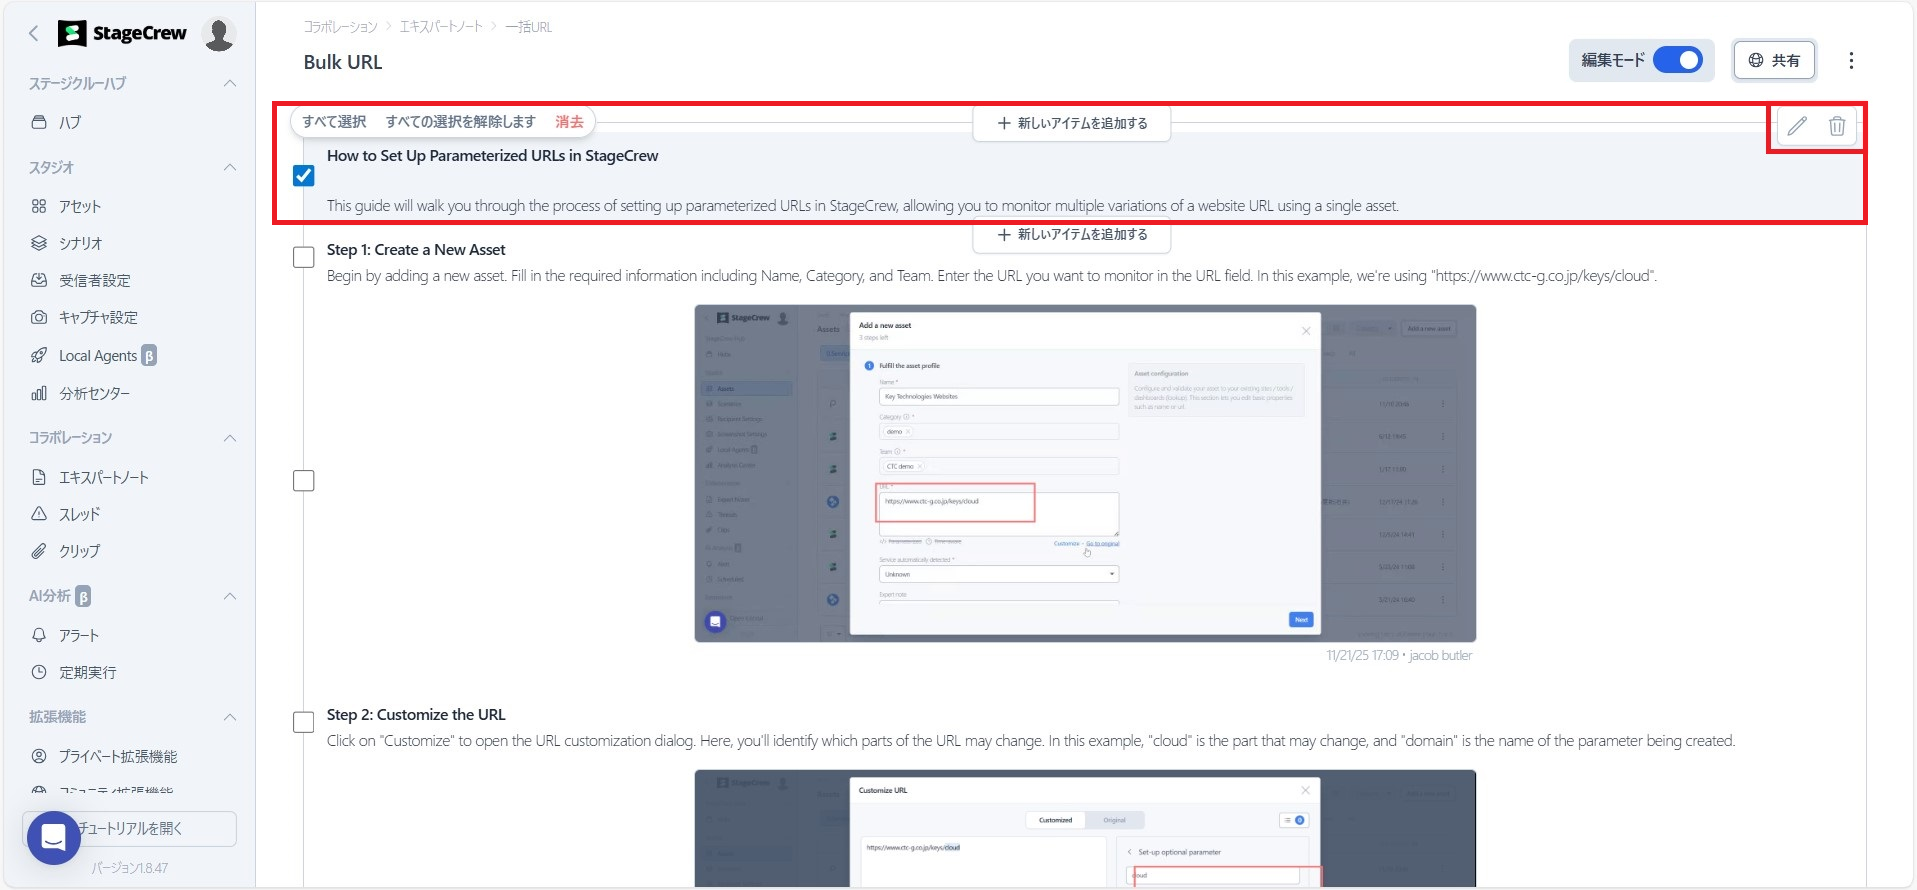Screen dimensions: 1917x890
Task: Open the three-dot more options menu
Action: pyautogui.click(x=1851, y=60)
